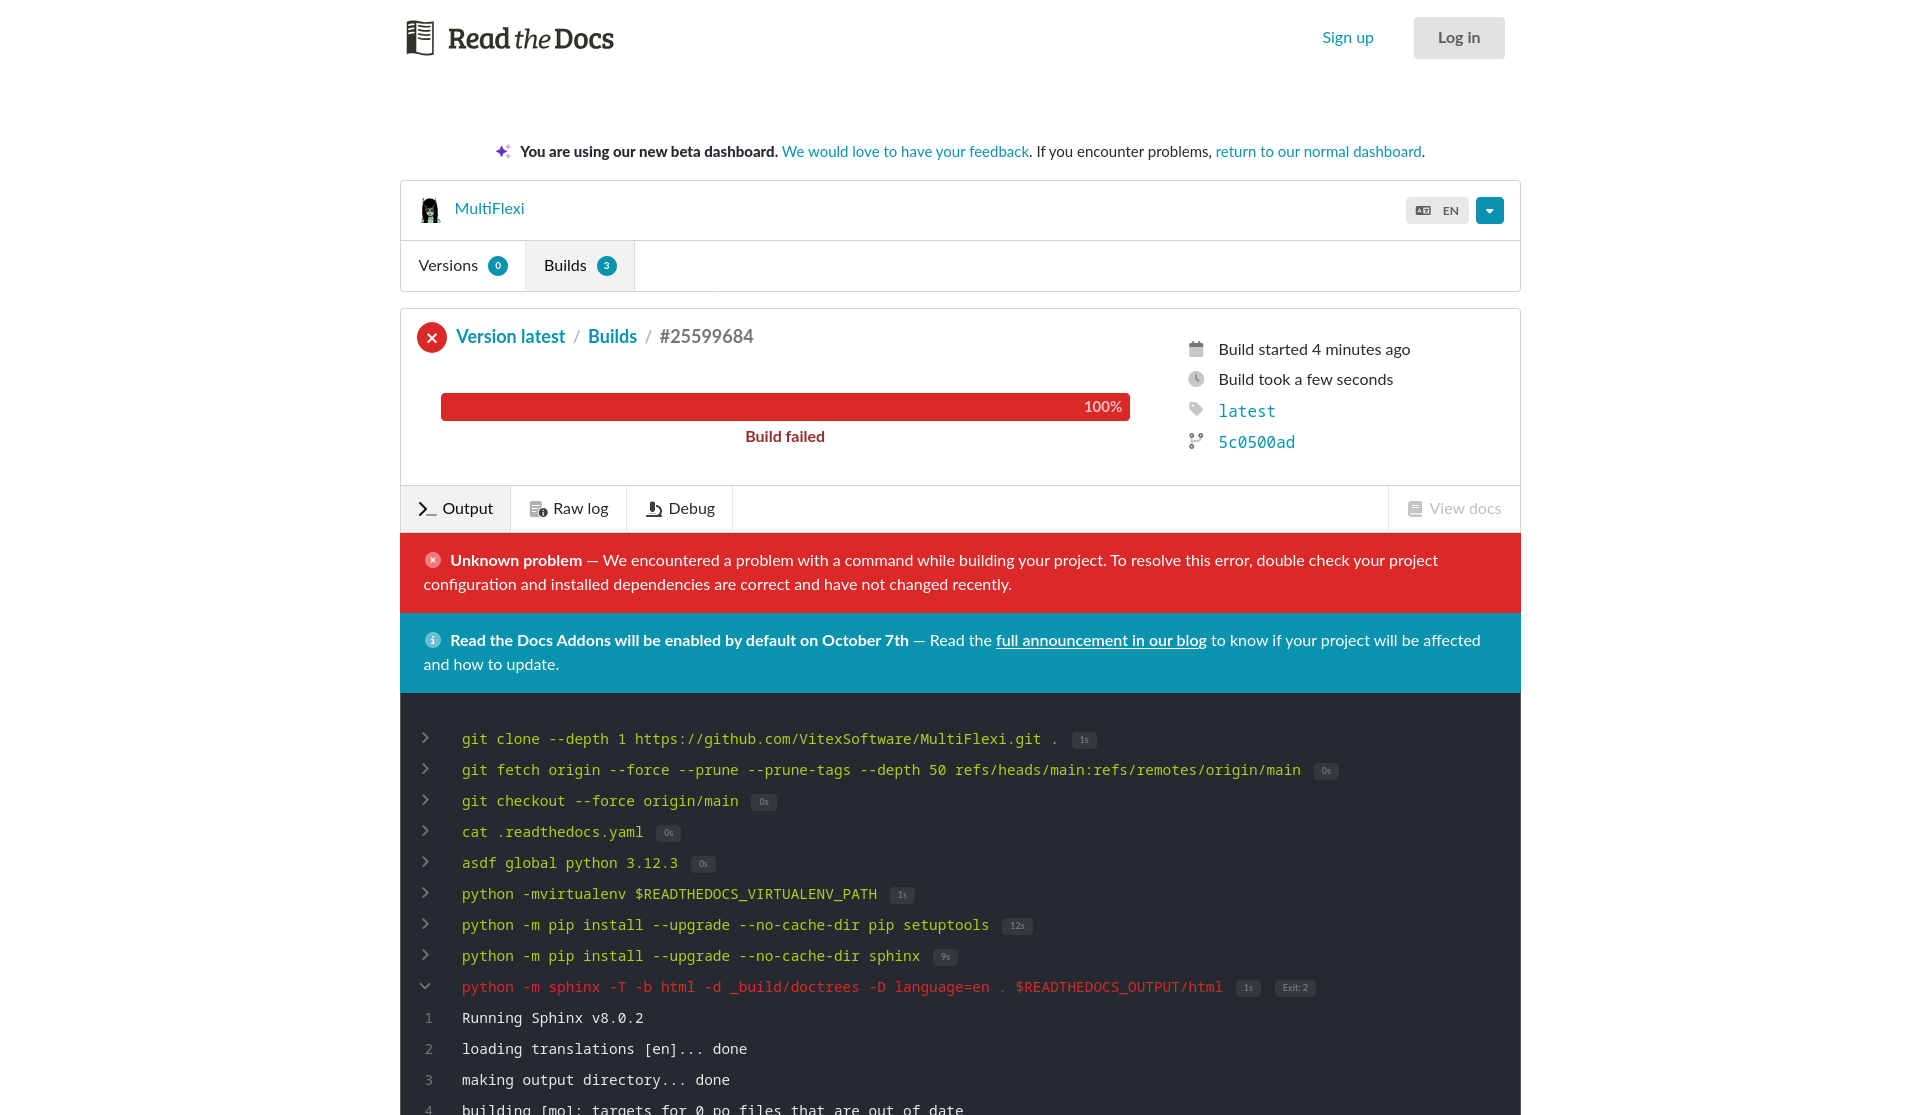Open the MultiFlexi project link
Viewport: 1920px width, 1115px height.
point(489,208)
